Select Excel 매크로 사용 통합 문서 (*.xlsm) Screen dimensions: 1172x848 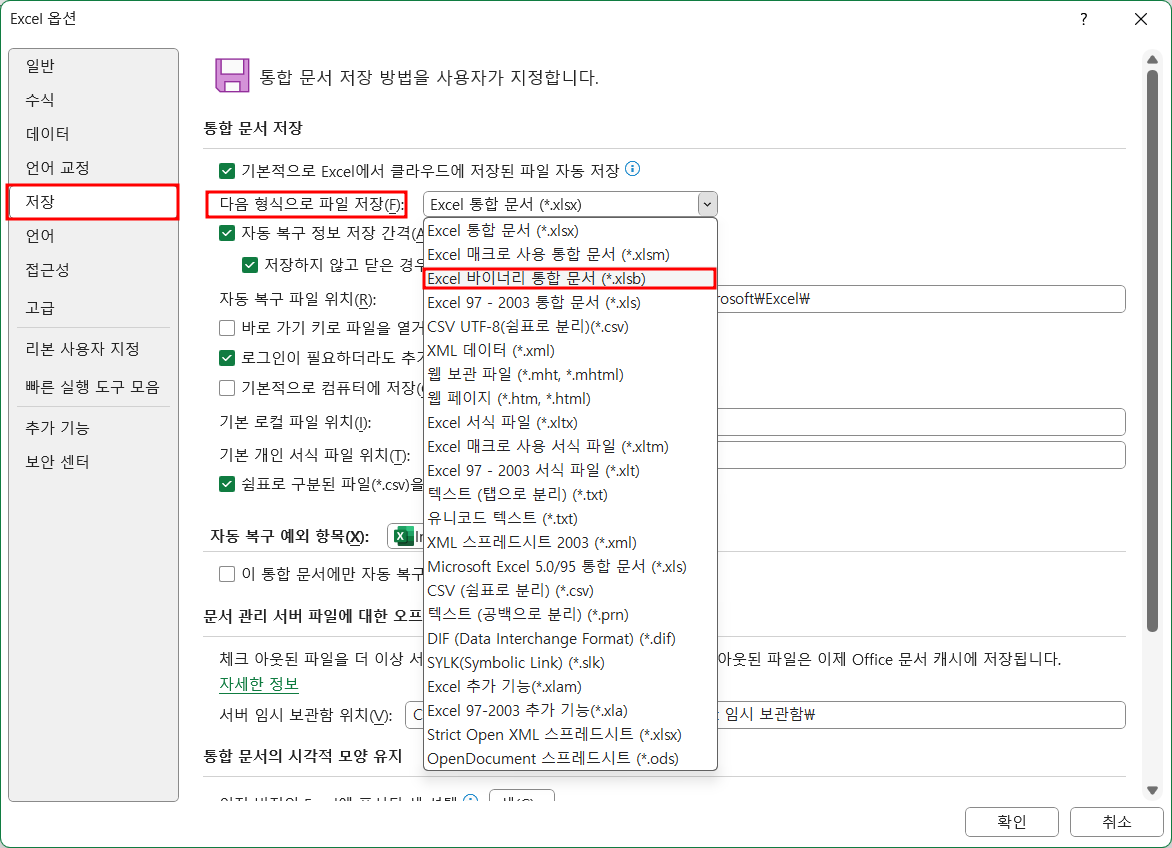tap(570, 255)
